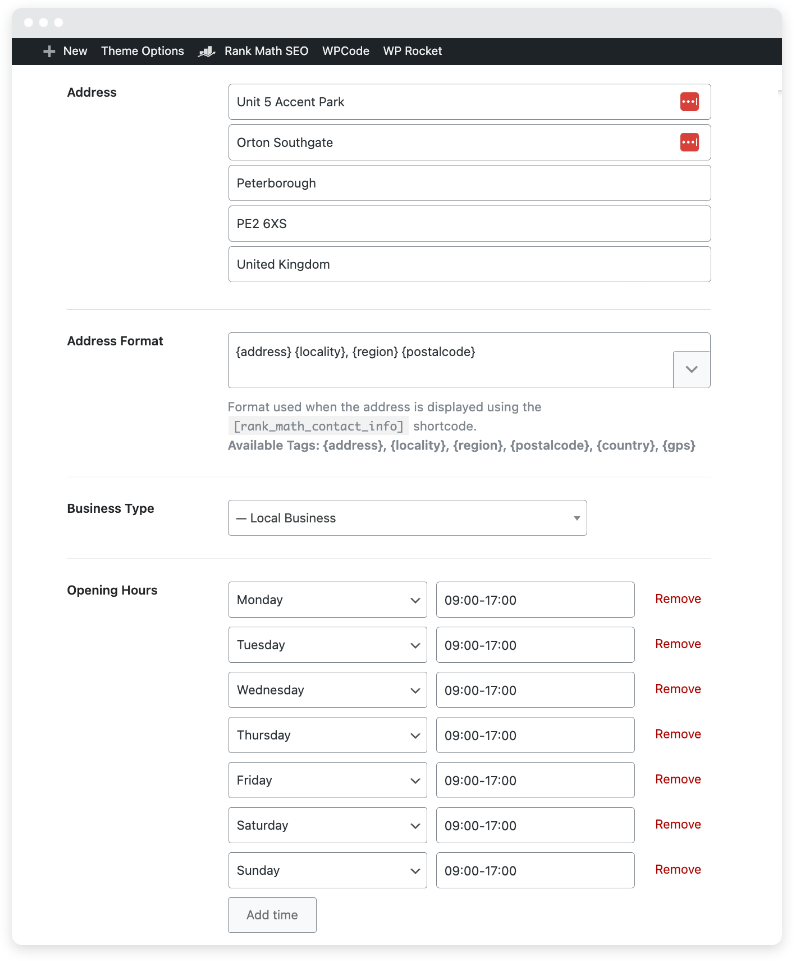Remove the Friday opening hours row
This screenshot has width=794, height=961.
[678, 780]
